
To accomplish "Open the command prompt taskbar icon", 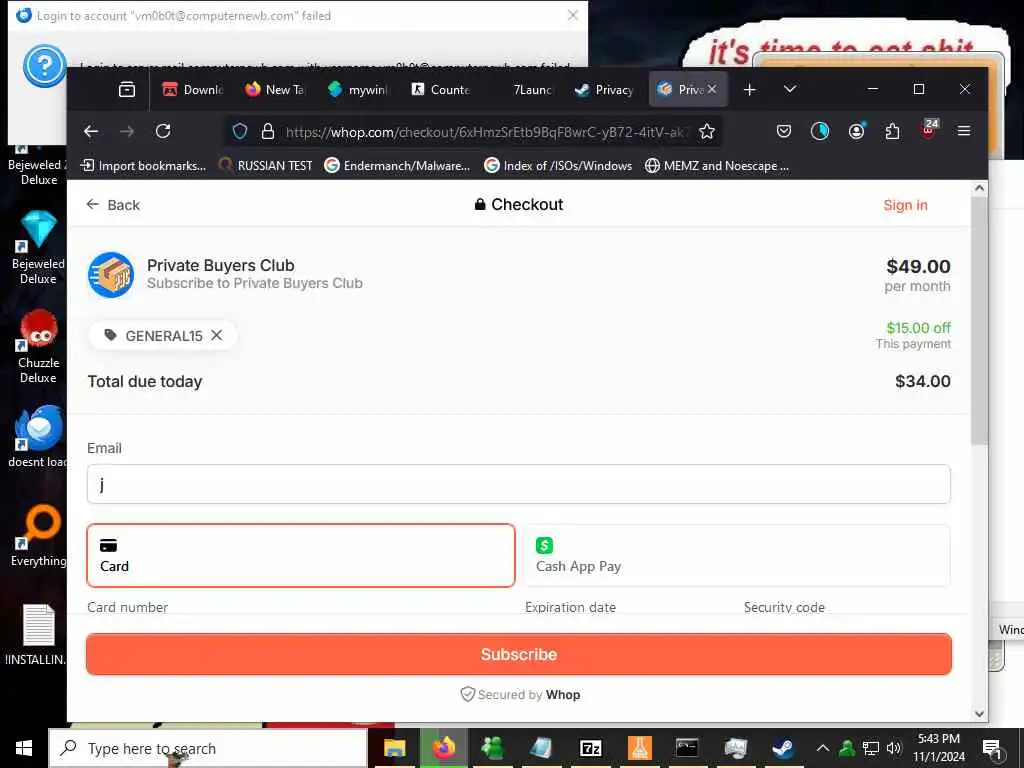I will coord(687,748).
